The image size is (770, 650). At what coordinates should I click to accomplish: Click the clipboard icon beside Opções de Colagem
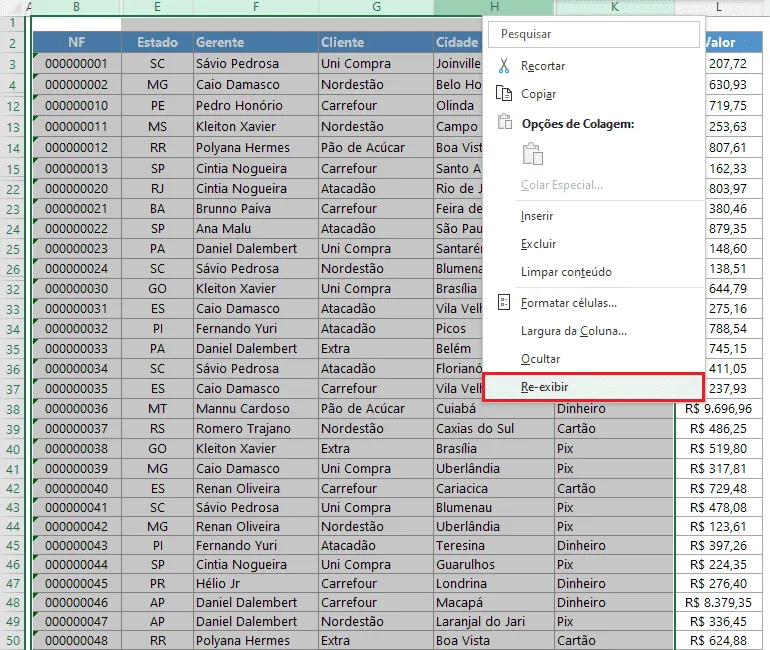click(504, 122)
